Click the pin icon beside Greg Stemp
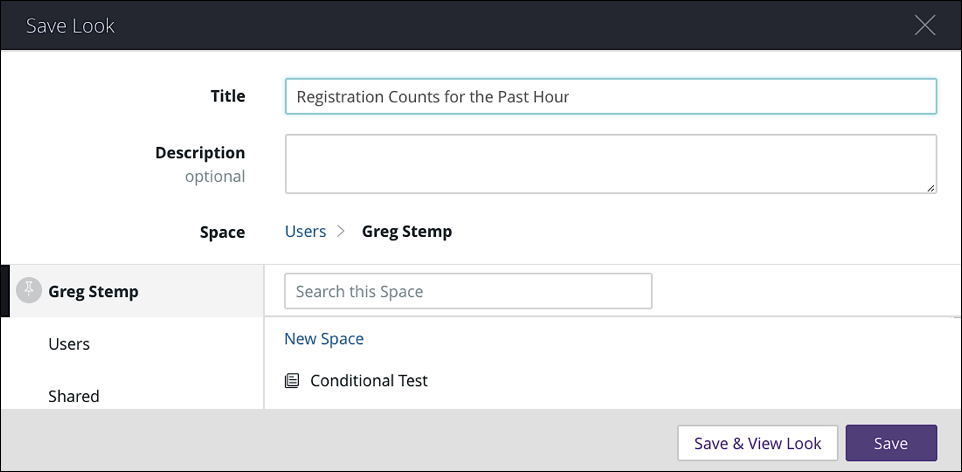Image resolution: width=962 pixels, height=472 pixels. pyautogui.click(x=30, y=291)
